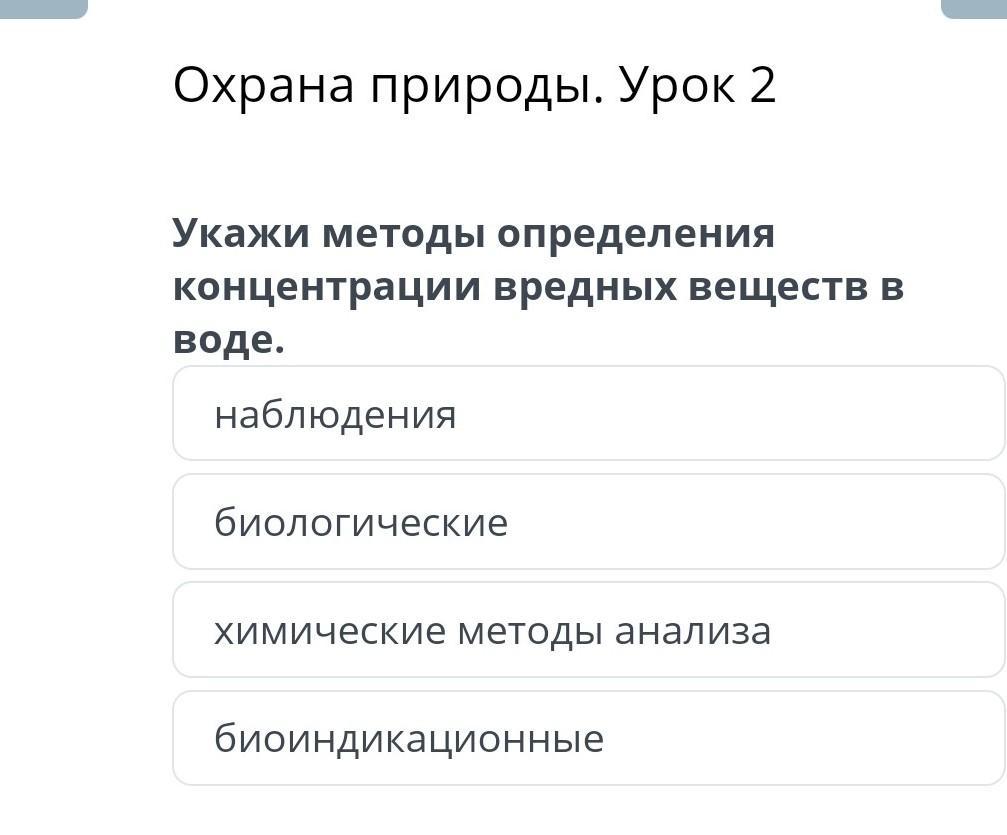Click the word "определения" in the question
Viewport: 1007px width, 835px height.
click(635, 234)
